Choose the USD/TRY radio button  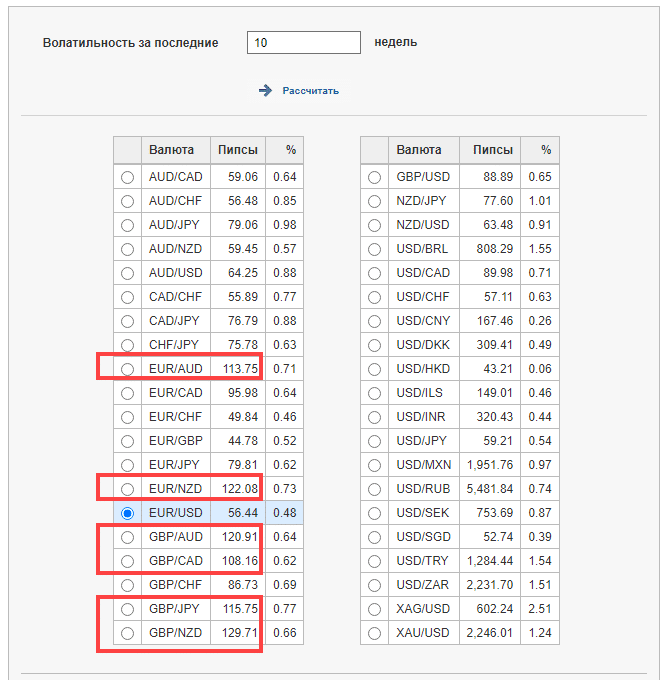[x=374, y=561]
